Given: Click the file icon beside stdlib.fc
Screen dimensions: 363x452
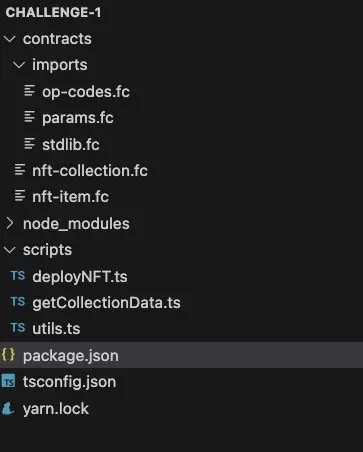Looking at the screenshot, I should [30, 144].
